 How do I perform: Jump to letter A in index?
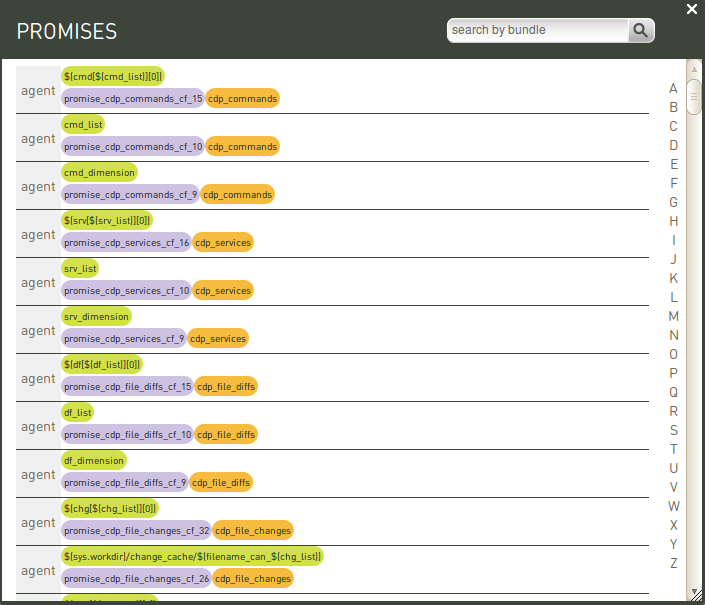tap(673, 89)
